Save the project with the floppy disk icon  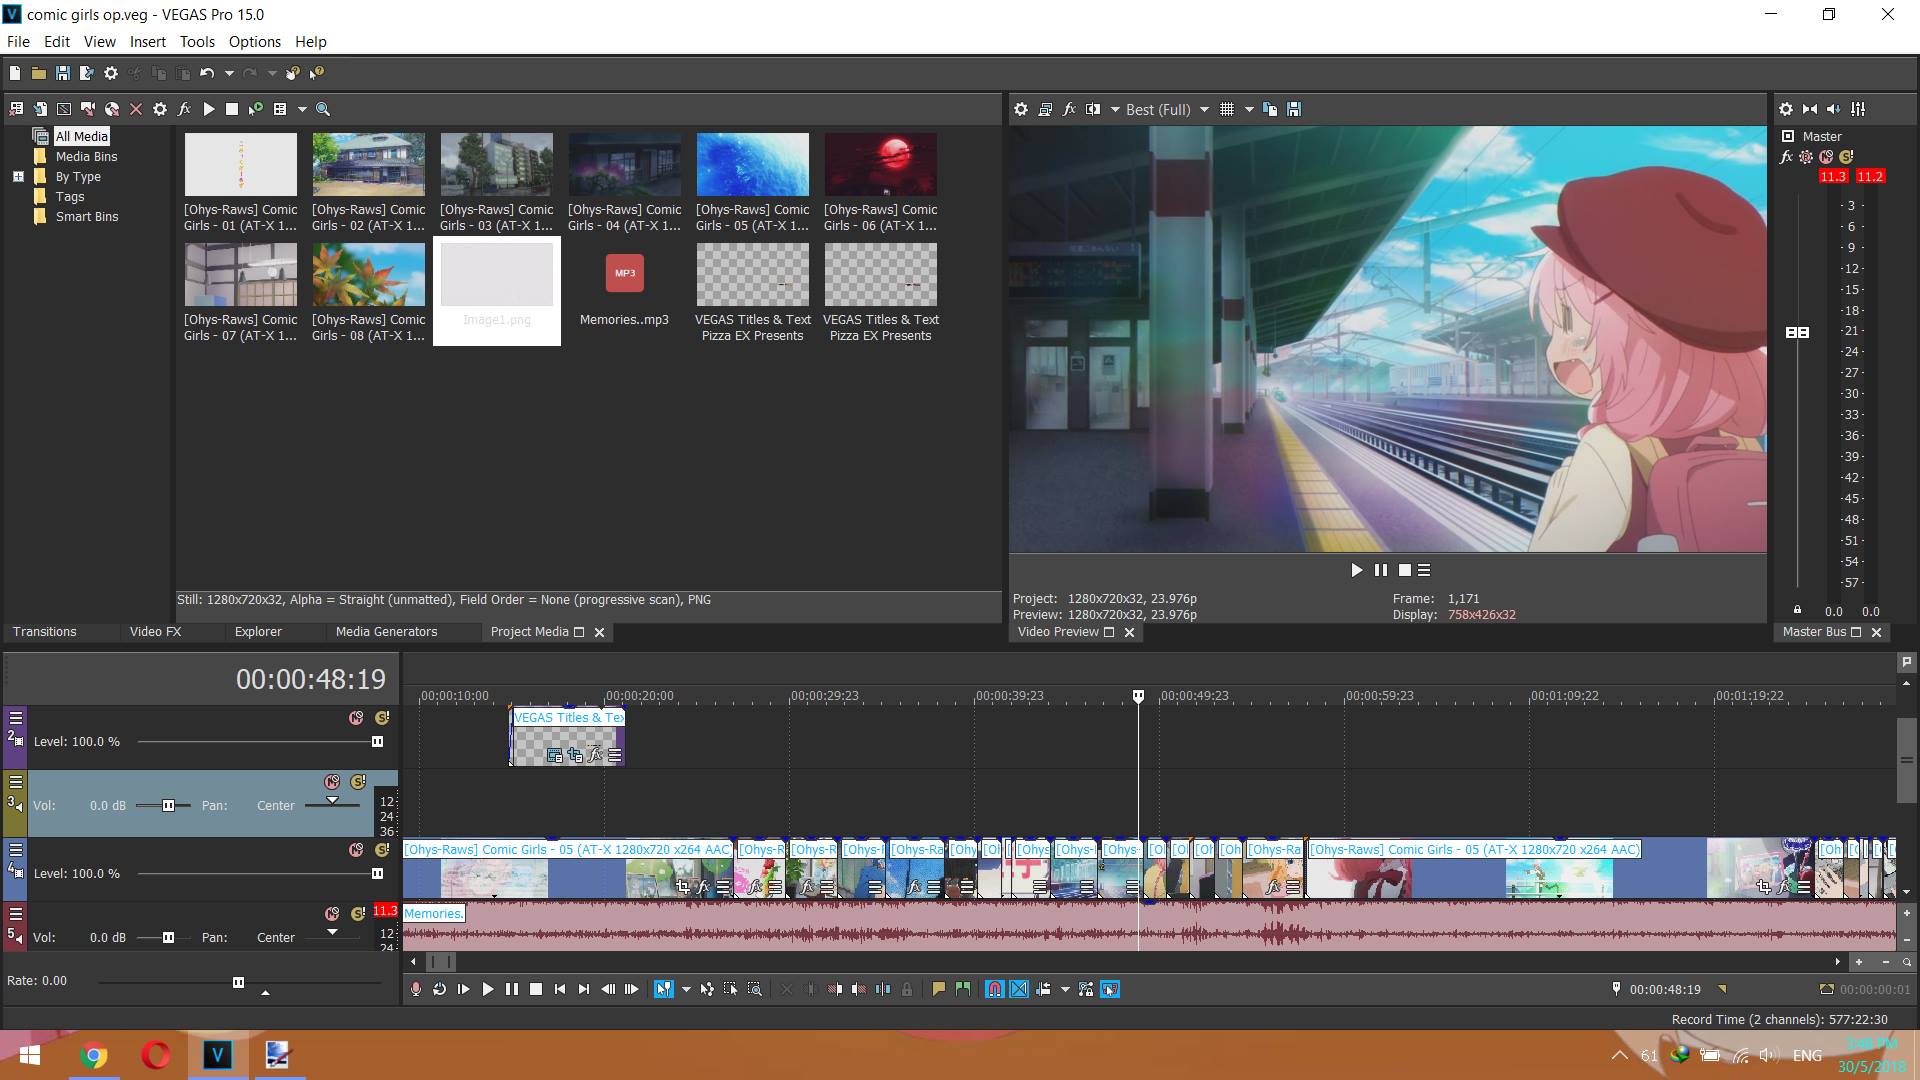(62, 73)
